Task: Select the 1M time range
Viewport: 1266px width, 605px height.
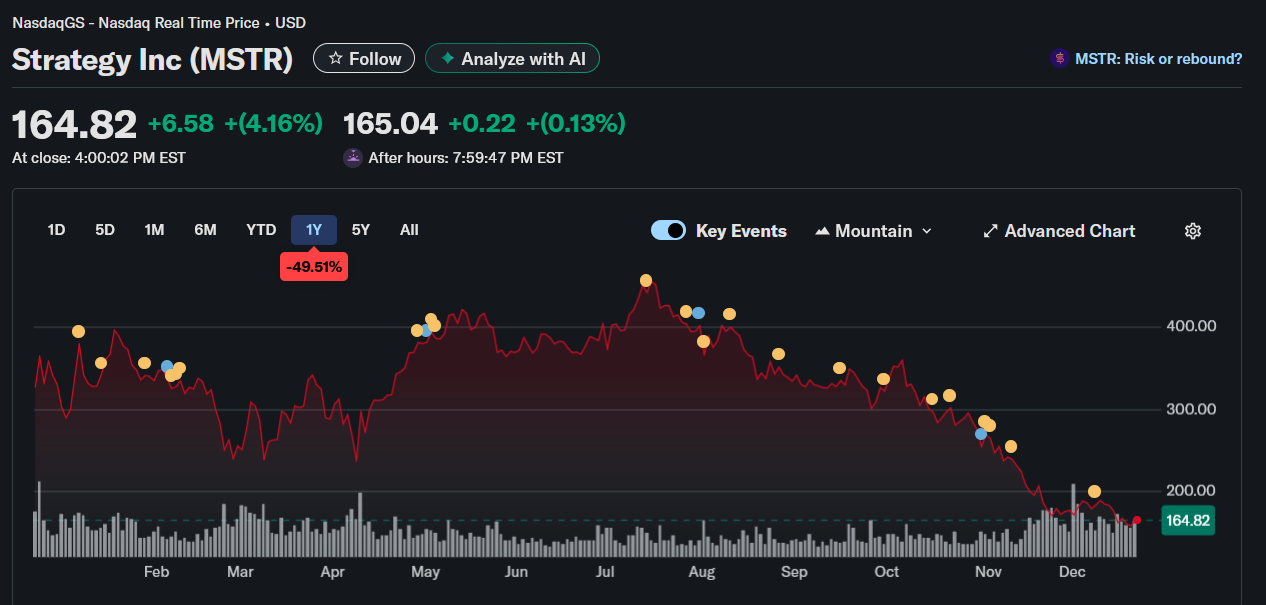Action: coord(154,230)
